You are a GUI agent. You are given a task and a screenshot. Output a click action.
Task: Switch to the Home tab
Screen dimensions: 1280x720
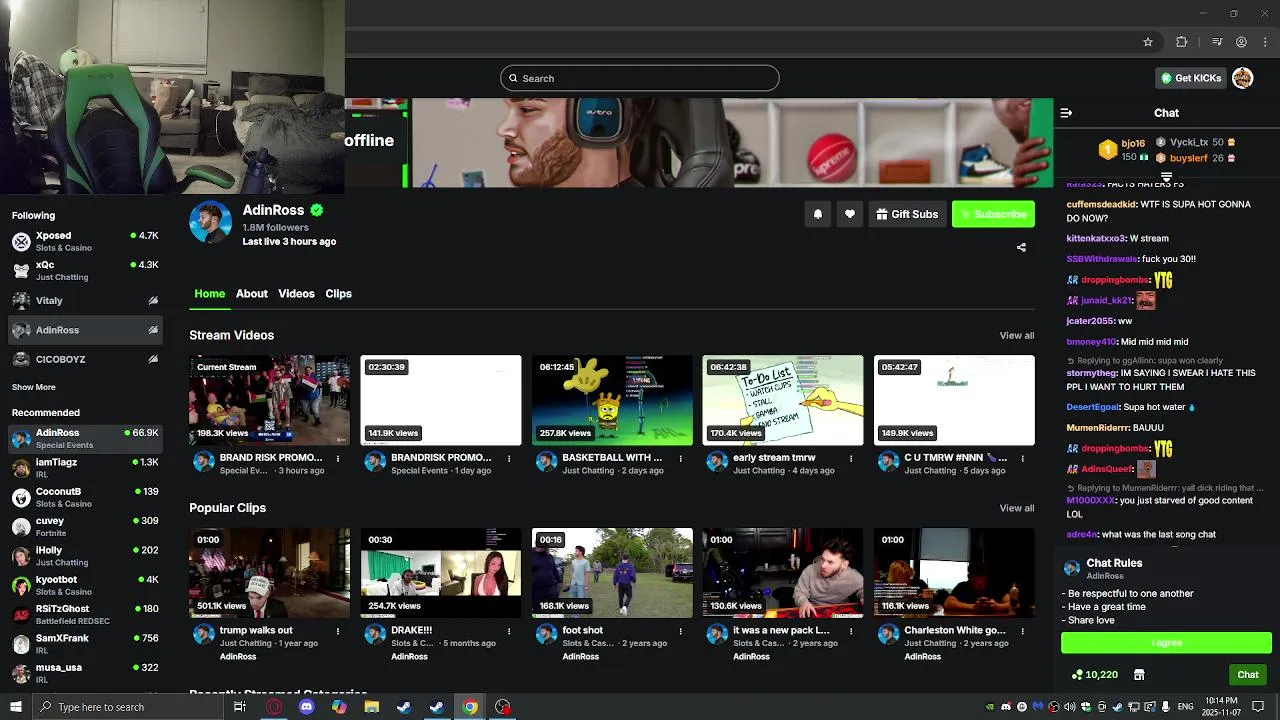tap(209, 294)
